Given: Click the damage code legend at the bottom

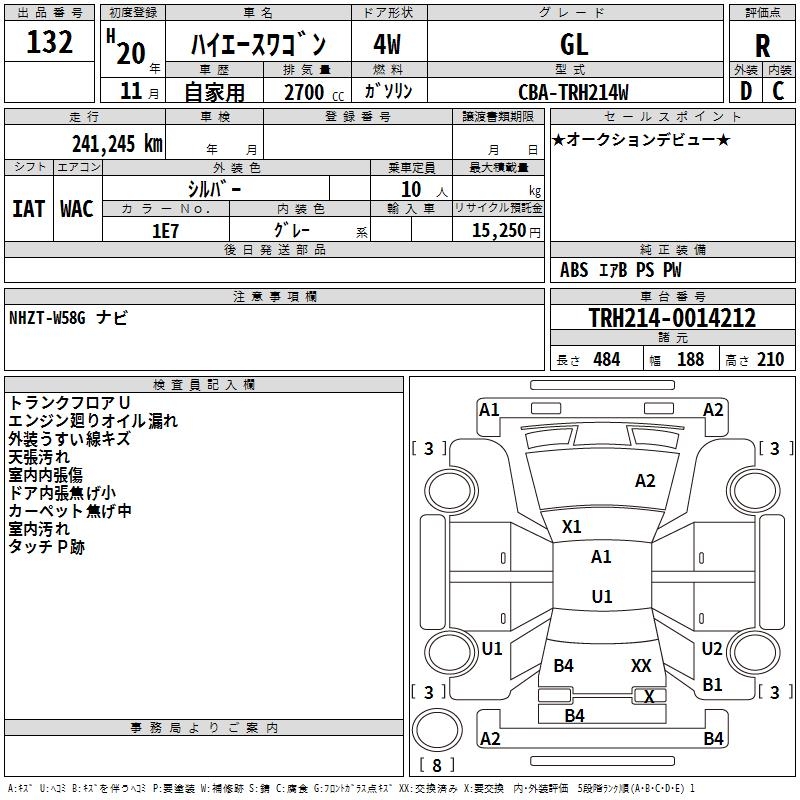Looking at the screenshot, I should tap(352, 788).
